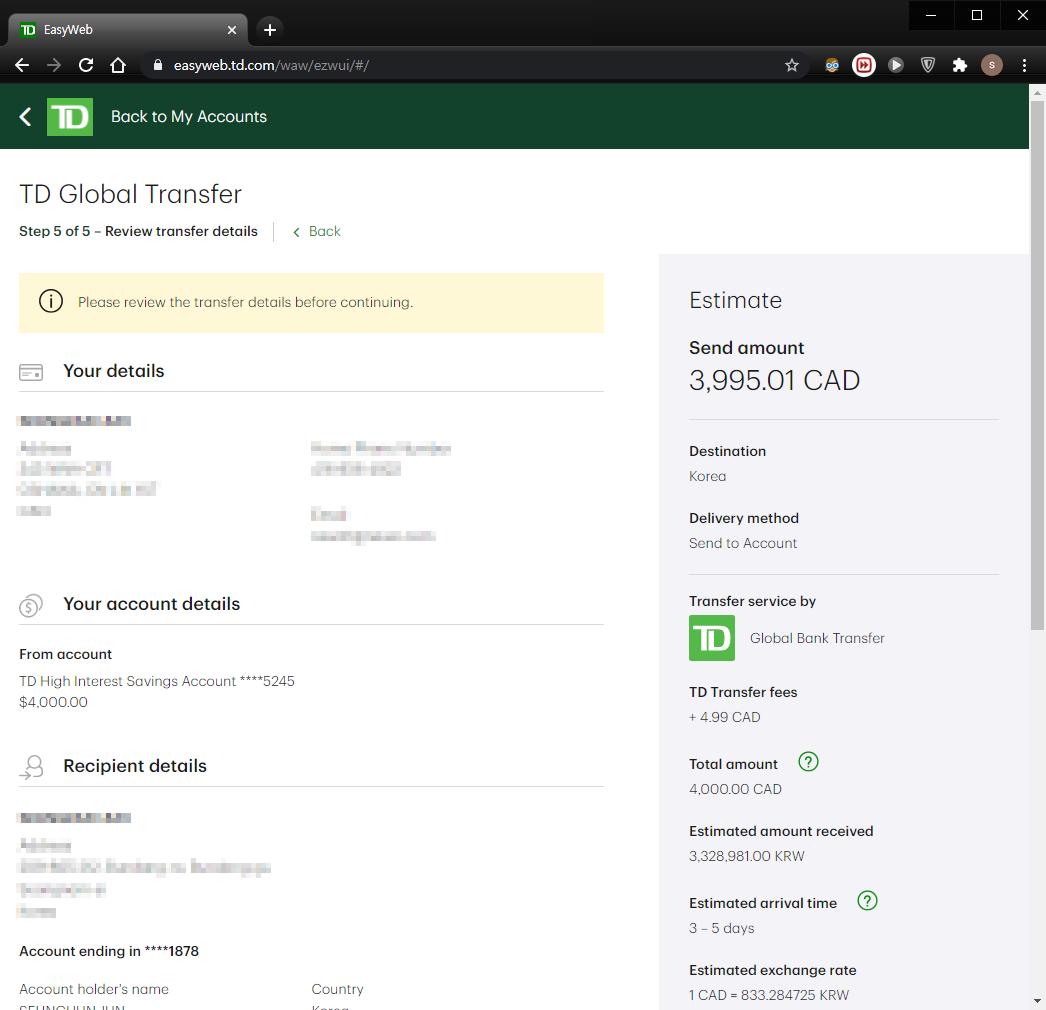Click the info circle in notice
The image size is (1046, 1010).
tap(51, 302)
